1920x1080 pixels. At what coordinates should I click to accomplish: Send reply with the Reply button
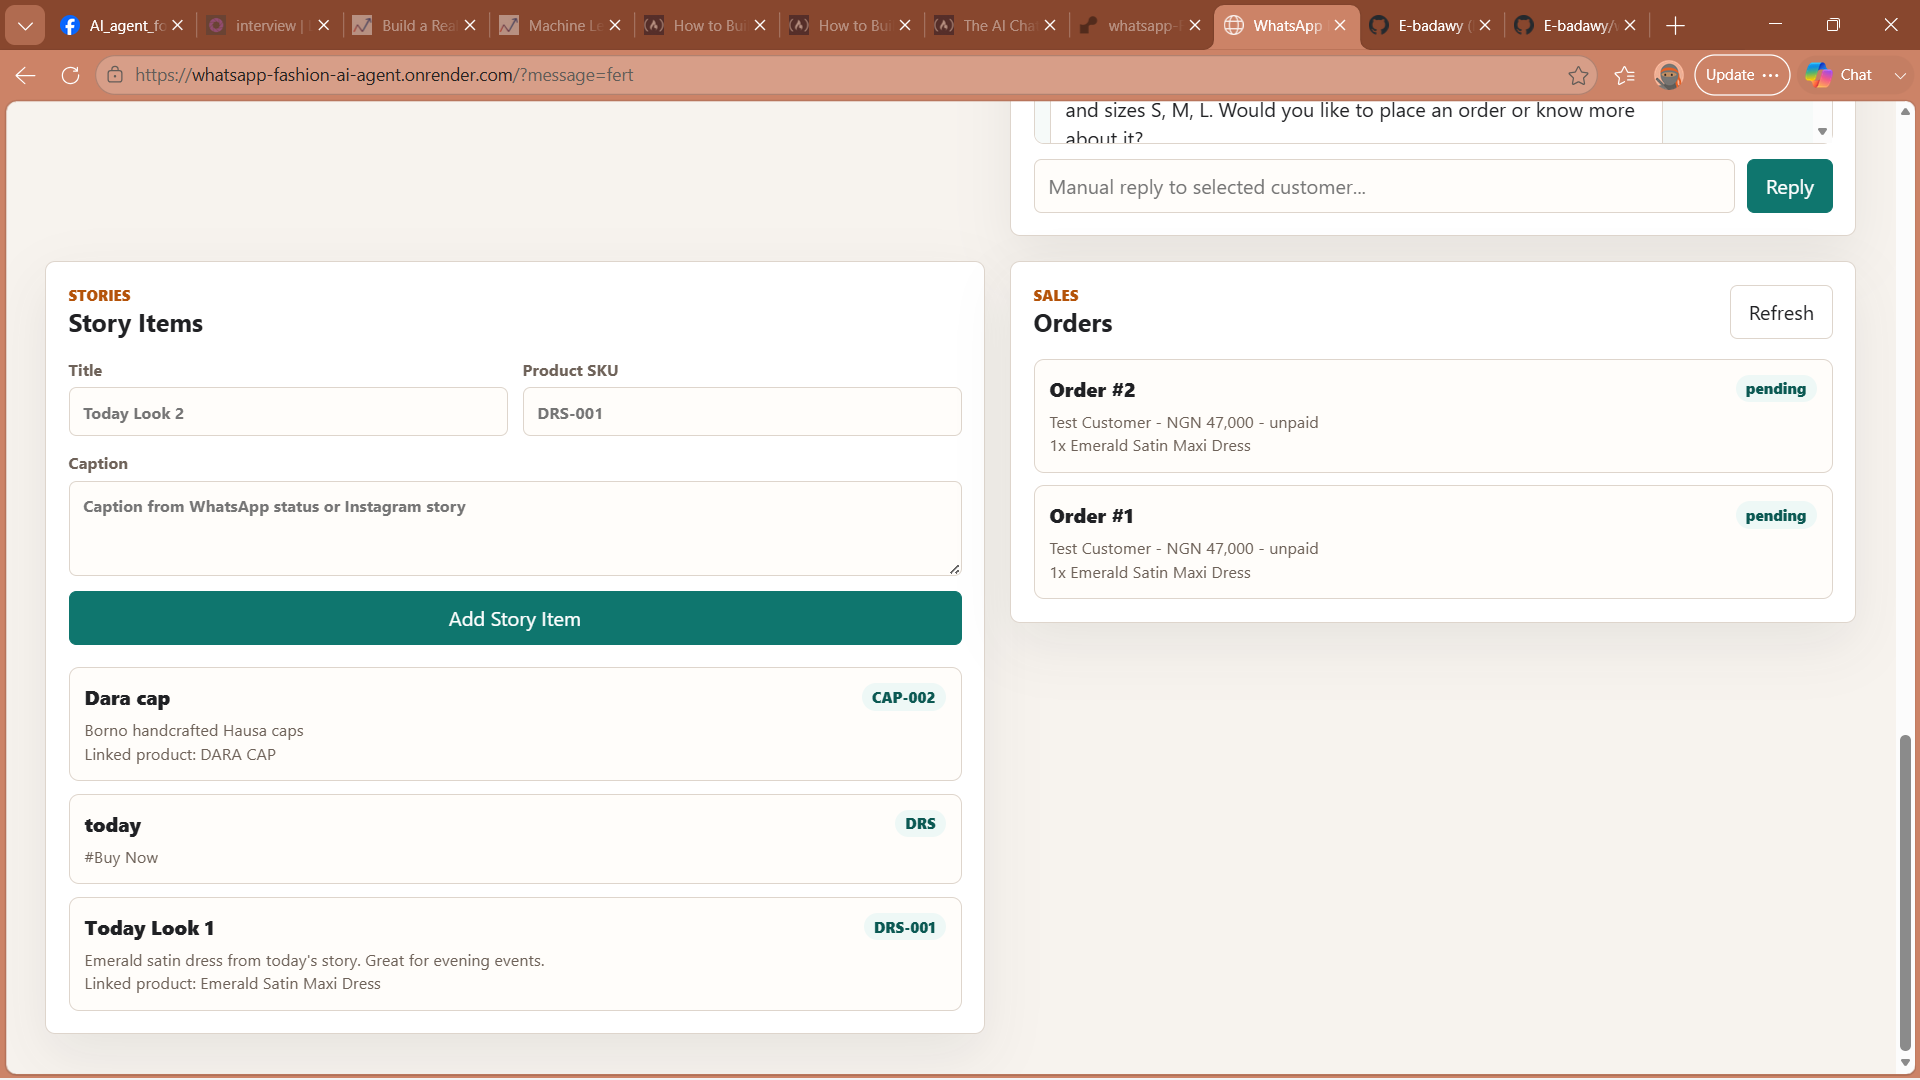[x=1789, y=187]
